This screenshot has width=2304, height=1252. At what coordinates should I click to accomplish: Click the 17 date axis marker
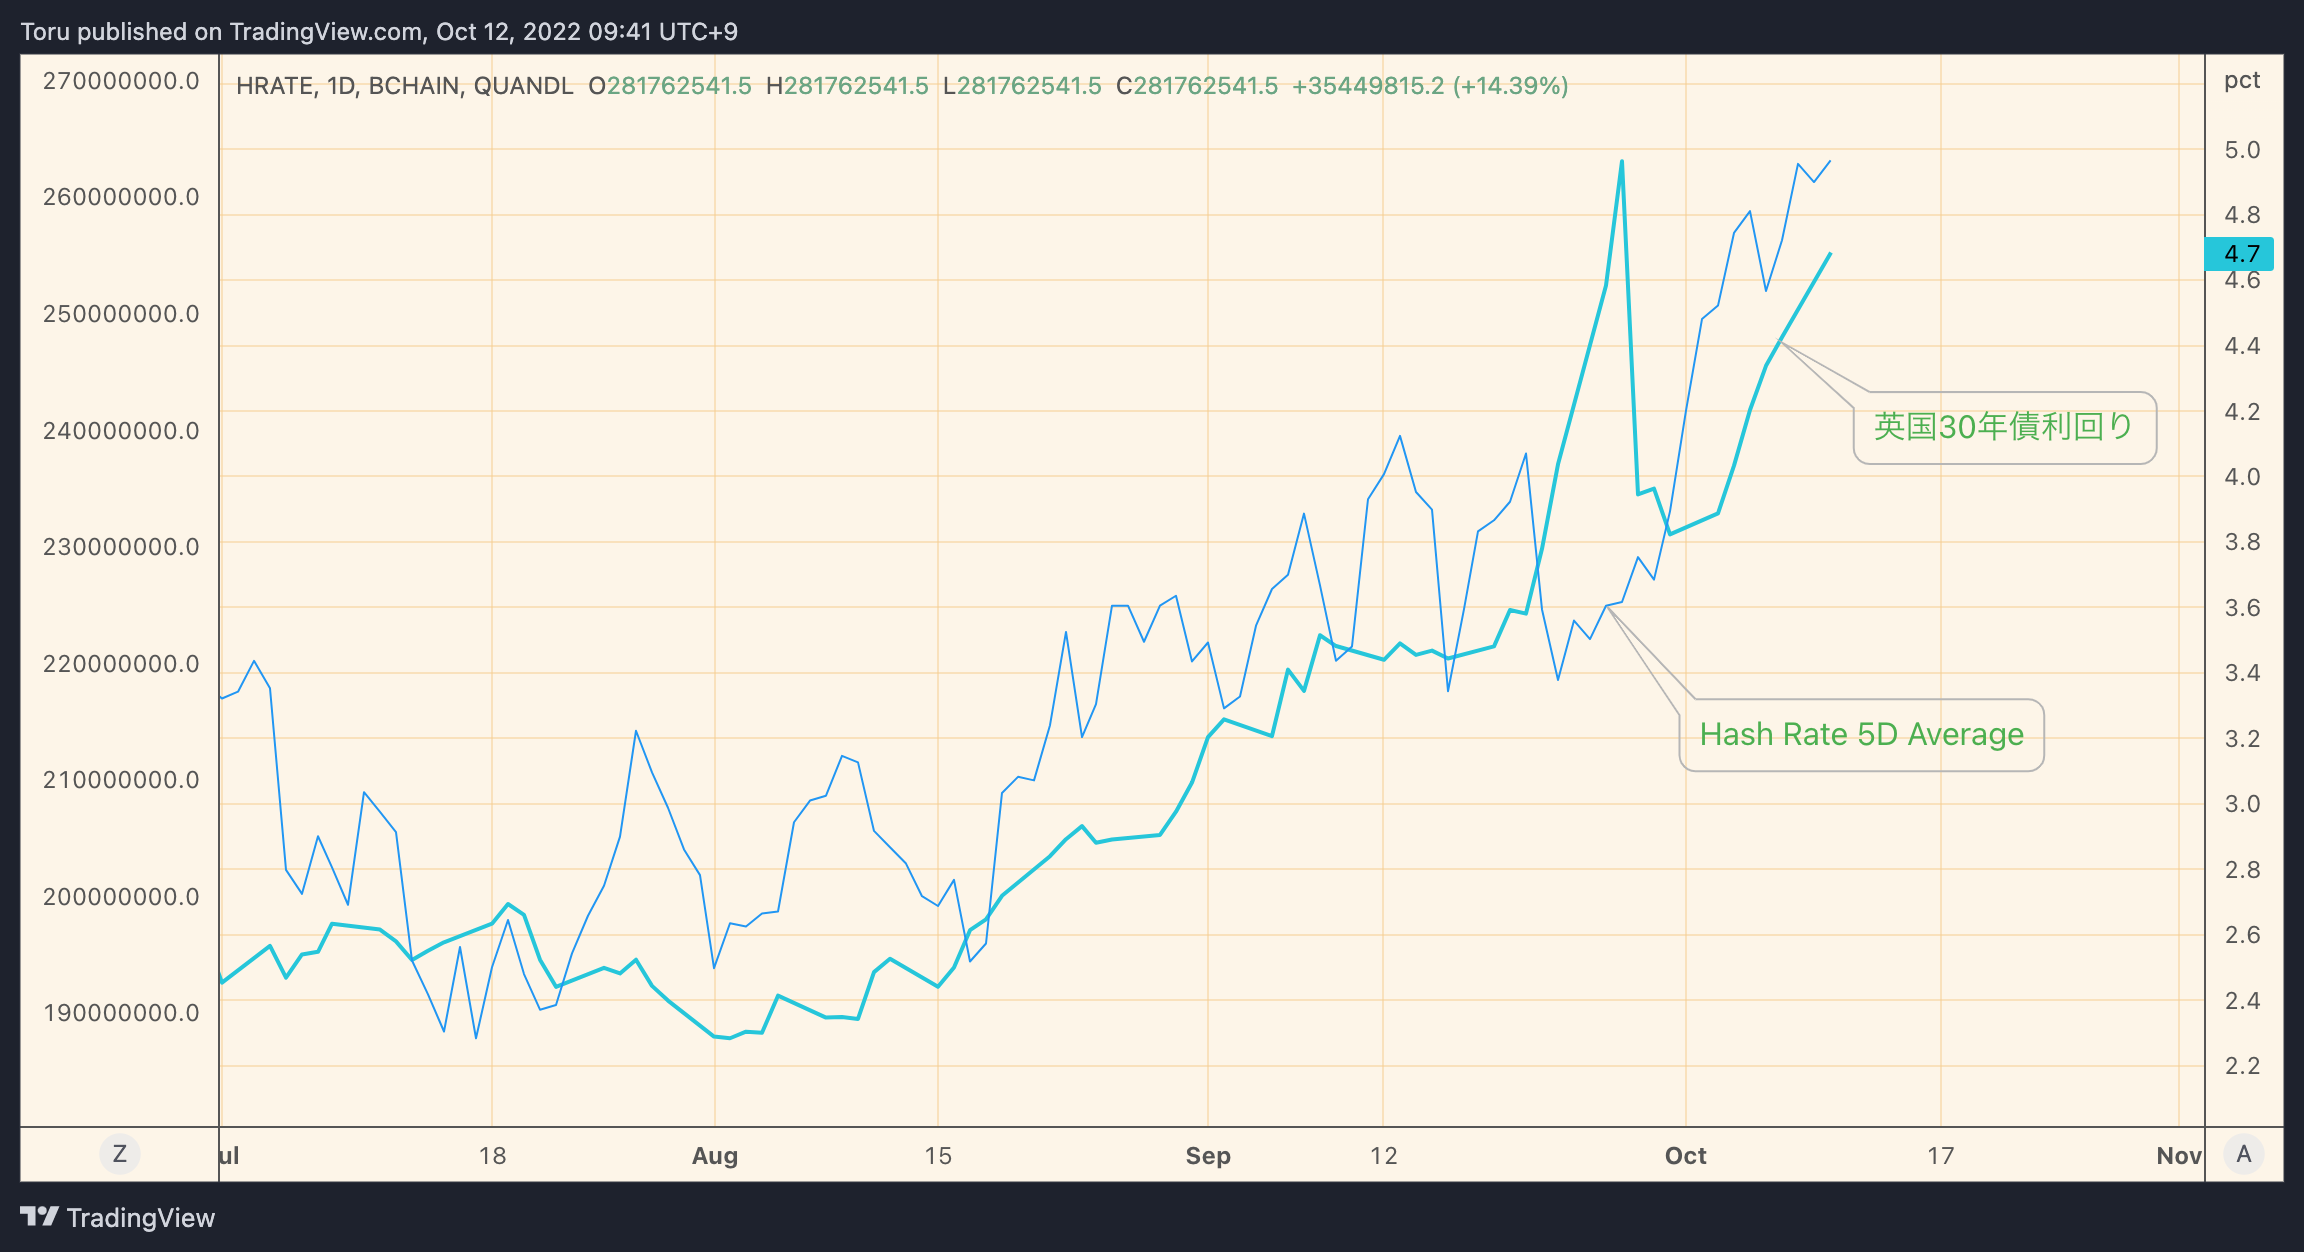coord(1940,1156)
